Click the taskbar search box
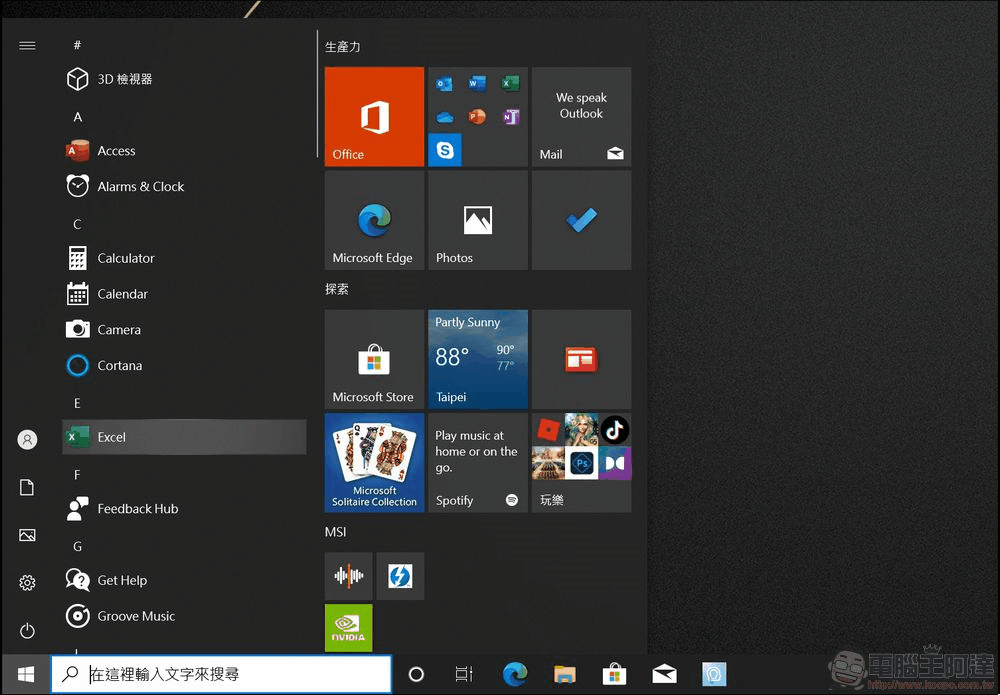Screen dimensions: 1000x695 tap(221, 674)
